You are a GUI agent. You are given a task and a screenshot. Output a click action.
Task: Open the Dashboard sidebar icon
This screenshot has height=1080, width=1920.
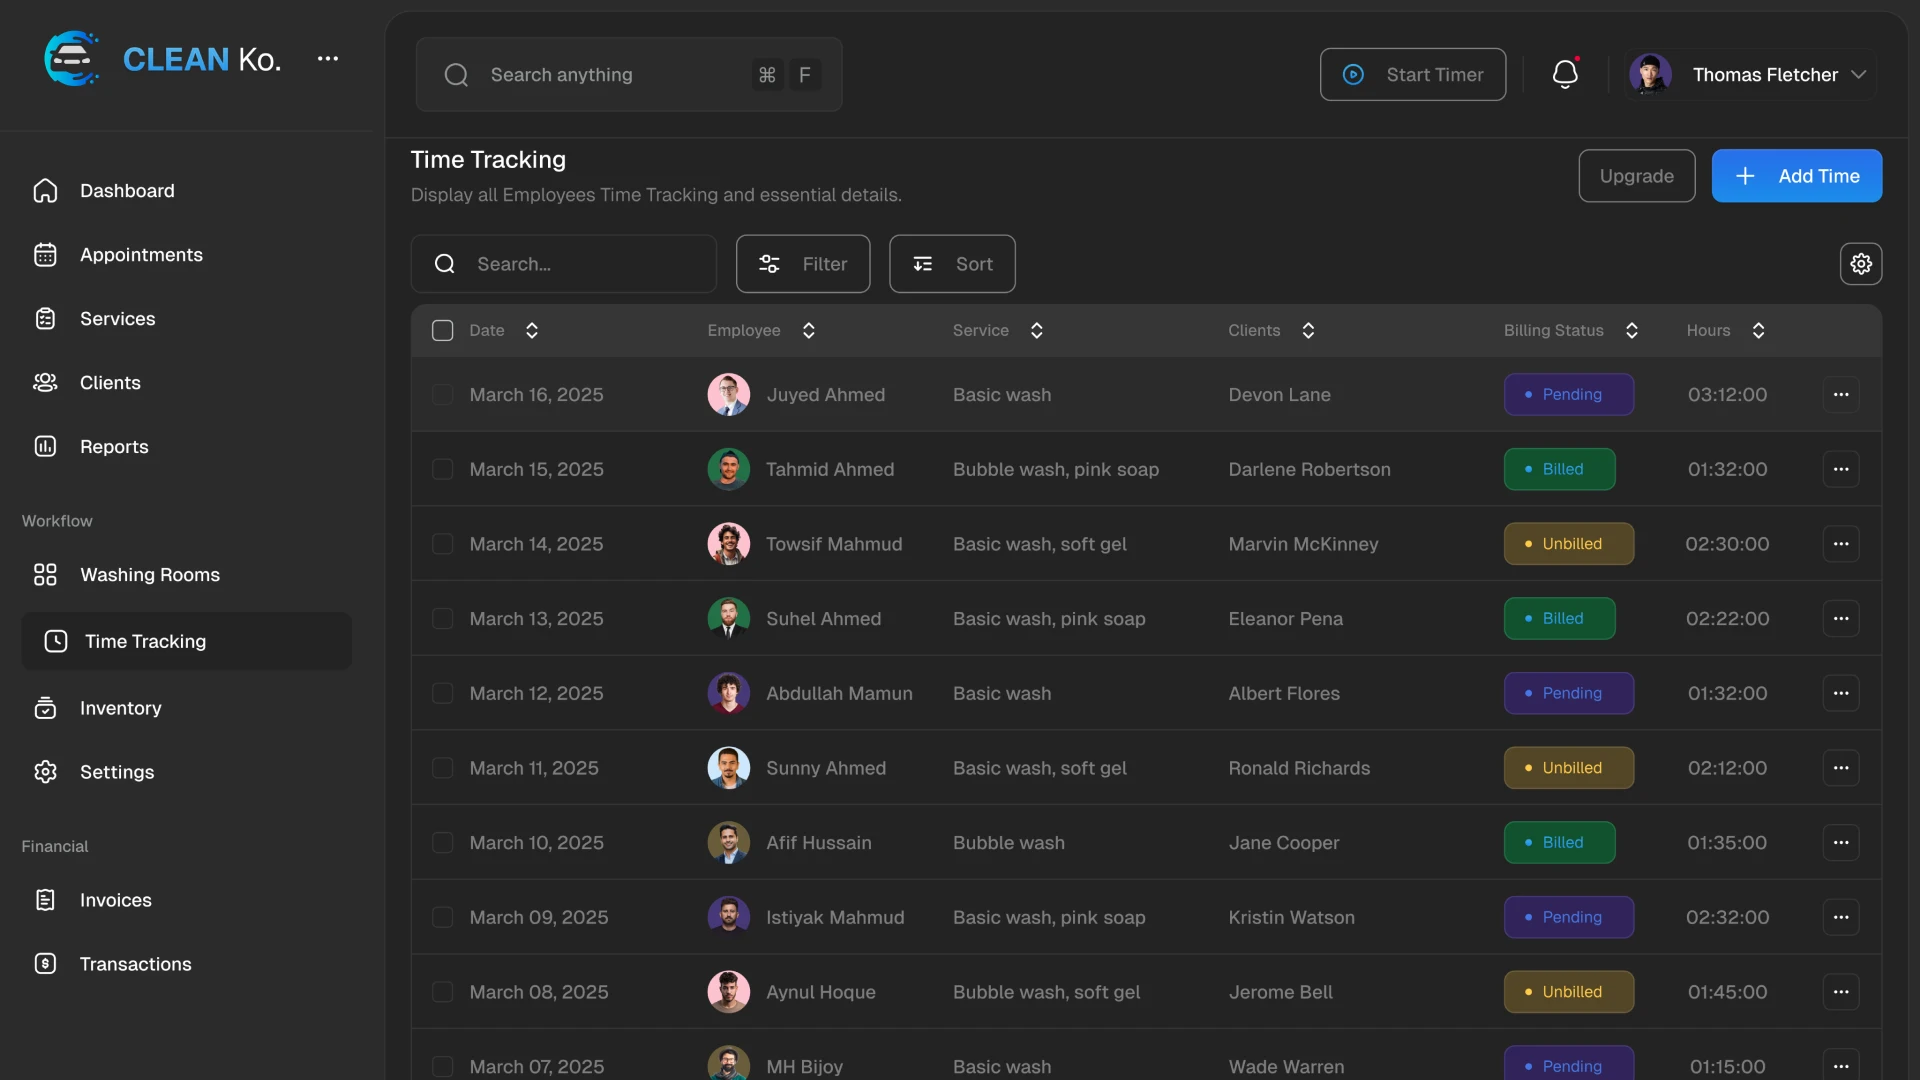(45, 191)
